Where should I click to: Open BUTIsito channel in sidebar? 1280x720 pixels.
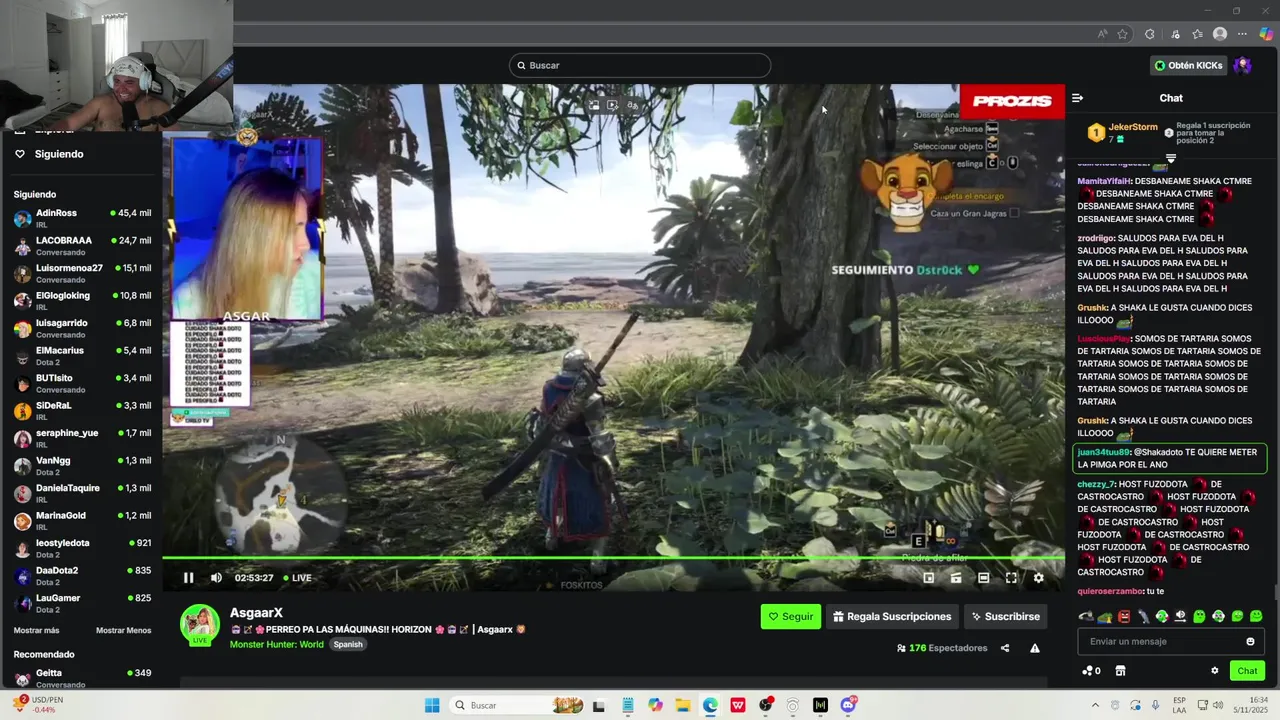82,383
